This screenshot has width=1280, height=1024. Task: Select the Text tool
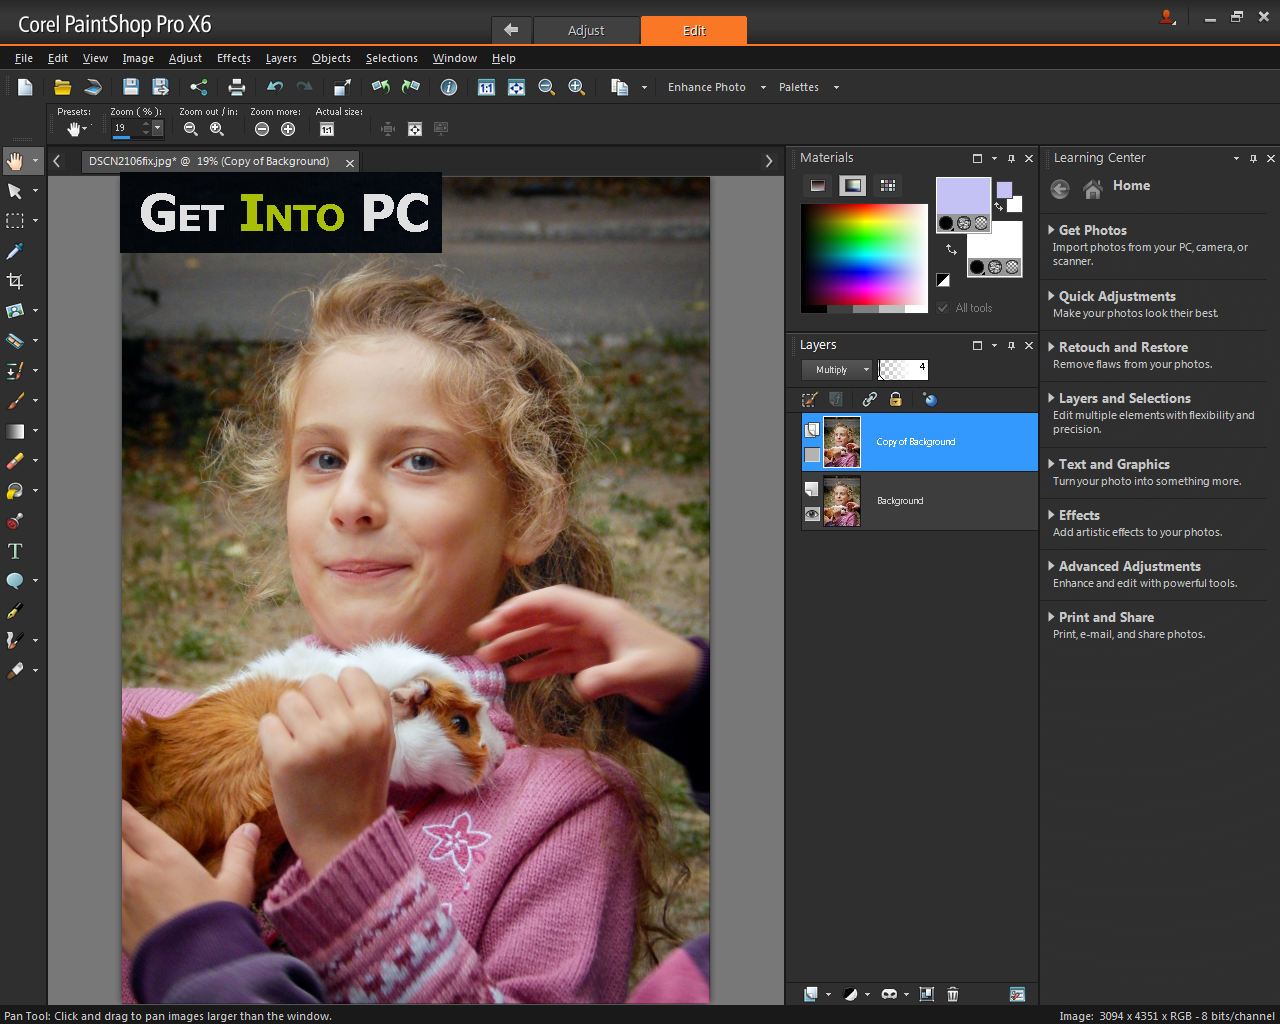[x=15, y=551]
